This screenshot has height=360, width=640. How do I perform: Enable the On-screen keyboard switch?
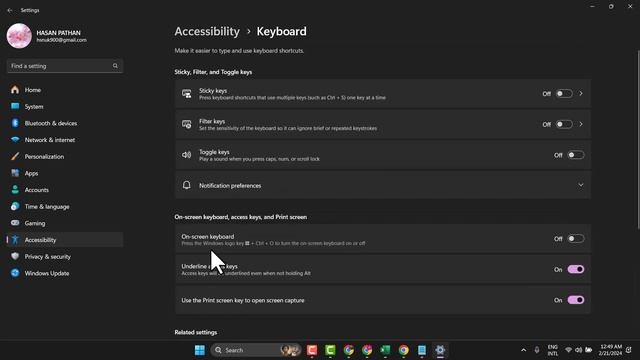point(576,239)
